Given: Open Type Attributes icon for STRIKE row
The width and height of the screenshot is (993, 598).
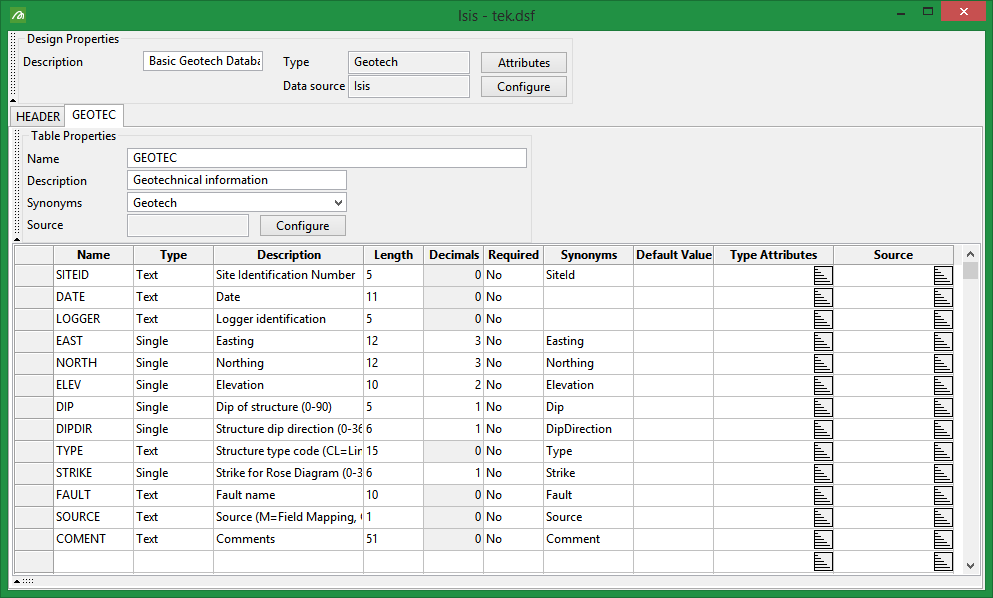Looking at the screenshot, I should click(822, 473).
